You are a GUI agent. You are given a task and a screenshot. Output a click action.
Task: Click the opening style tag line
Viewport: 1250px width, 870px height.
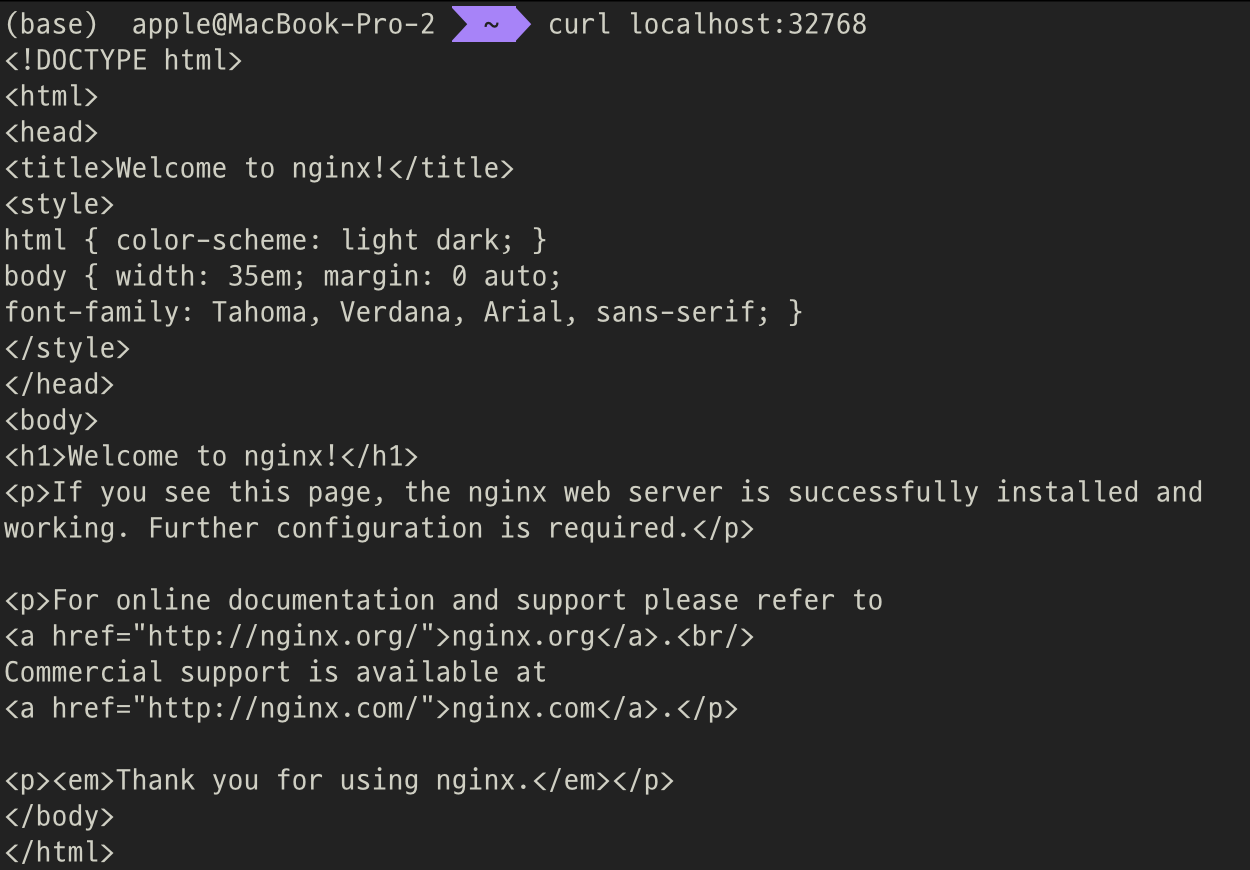click(x=59, y=204)
